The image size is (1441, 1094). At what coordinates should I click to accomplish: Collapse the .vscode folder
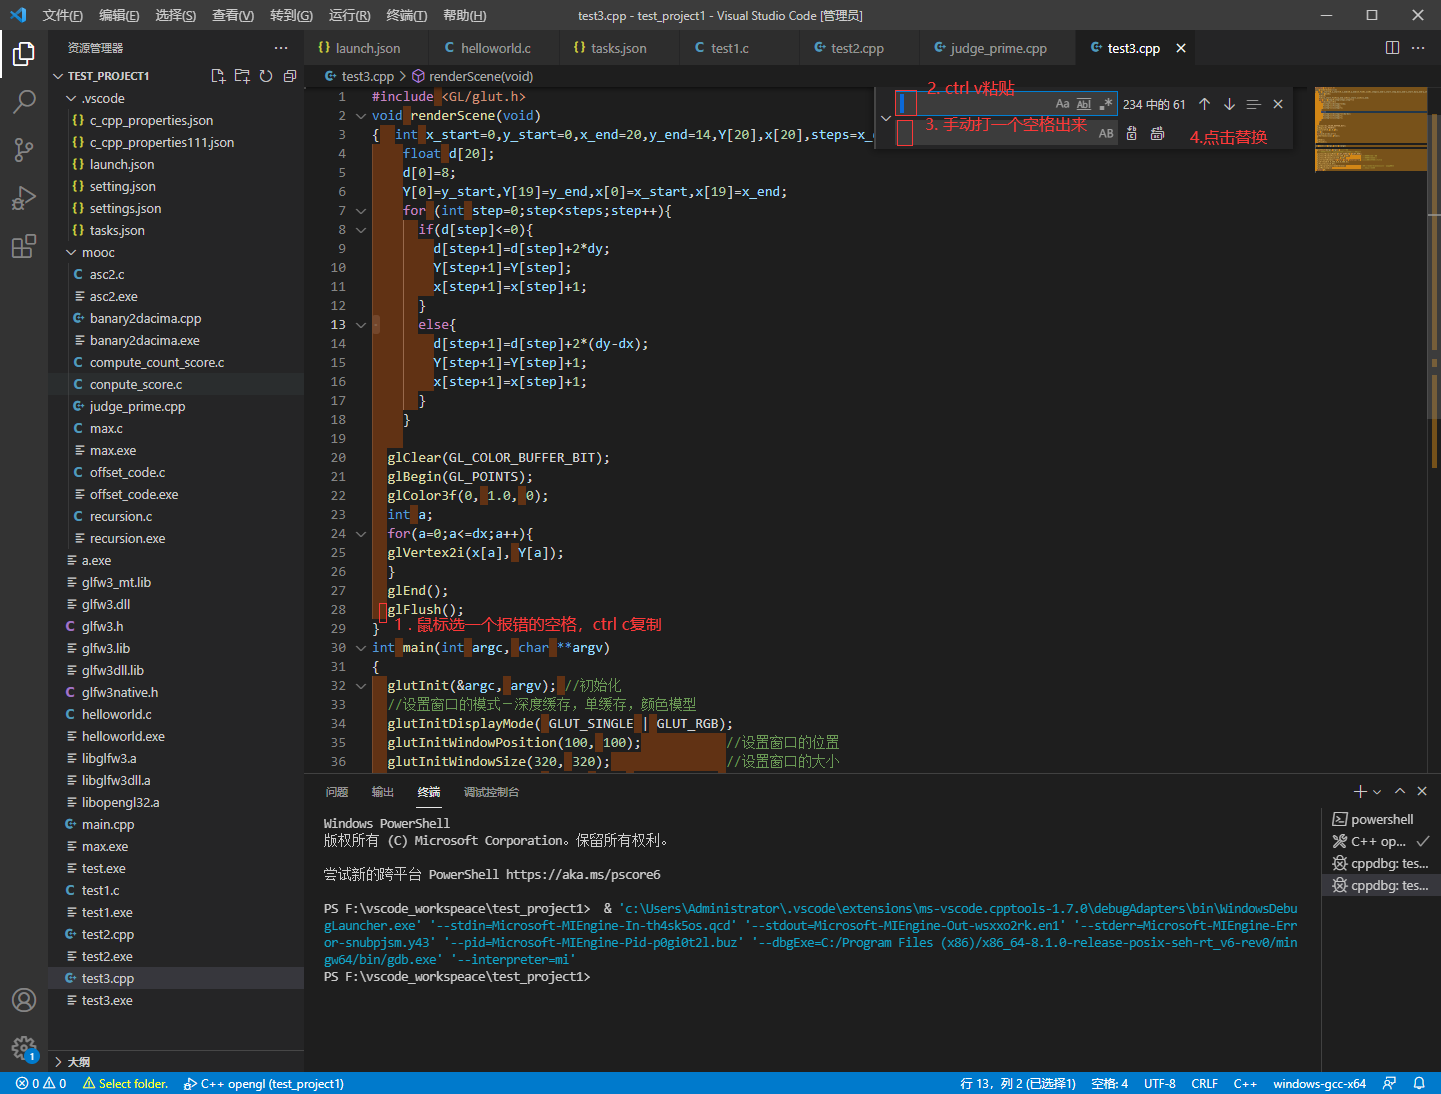point(70,98)
